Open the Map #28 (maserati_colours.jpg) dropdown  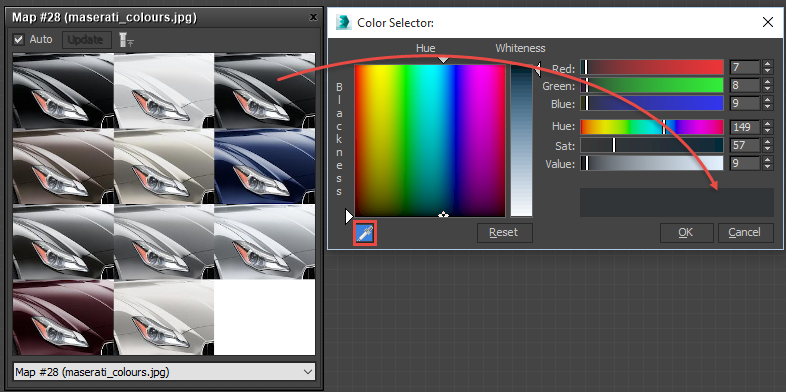[163, 372]
